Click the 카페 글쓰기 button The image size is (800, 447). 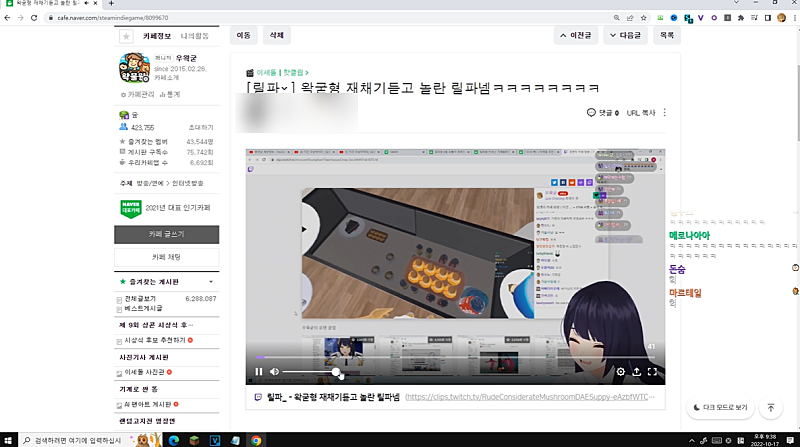pyautogui.click(x=166, y=234)
